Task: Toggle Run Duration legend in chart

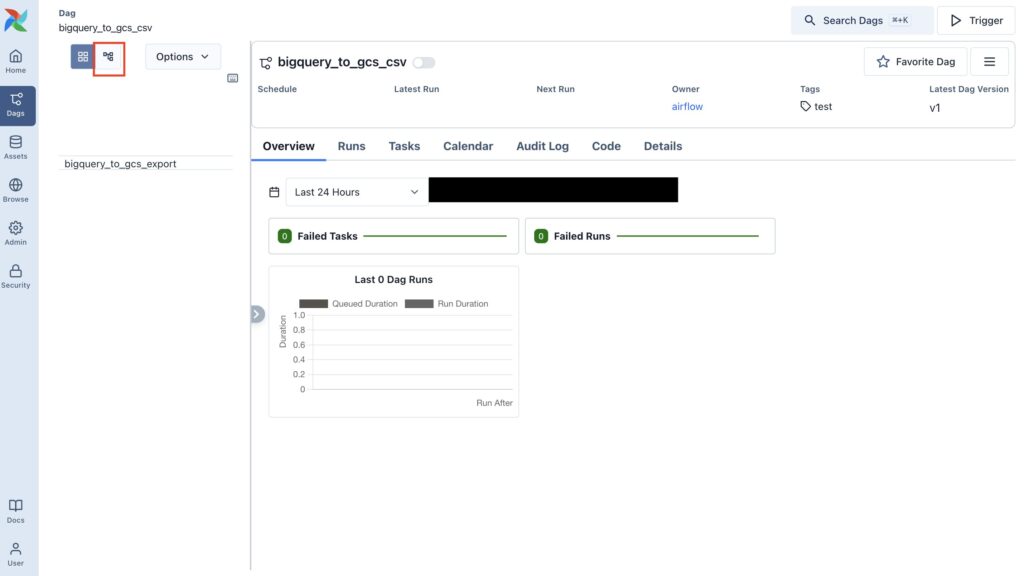Action: [x=447, y=303]
